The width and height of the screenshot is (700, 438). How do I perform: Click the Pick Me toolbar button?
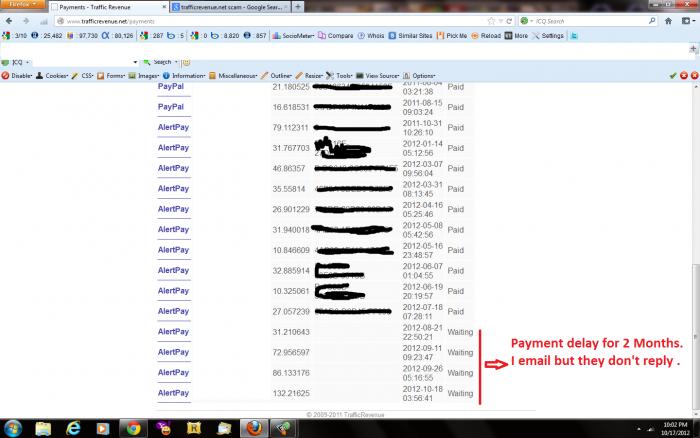click(x=452, y=36)
